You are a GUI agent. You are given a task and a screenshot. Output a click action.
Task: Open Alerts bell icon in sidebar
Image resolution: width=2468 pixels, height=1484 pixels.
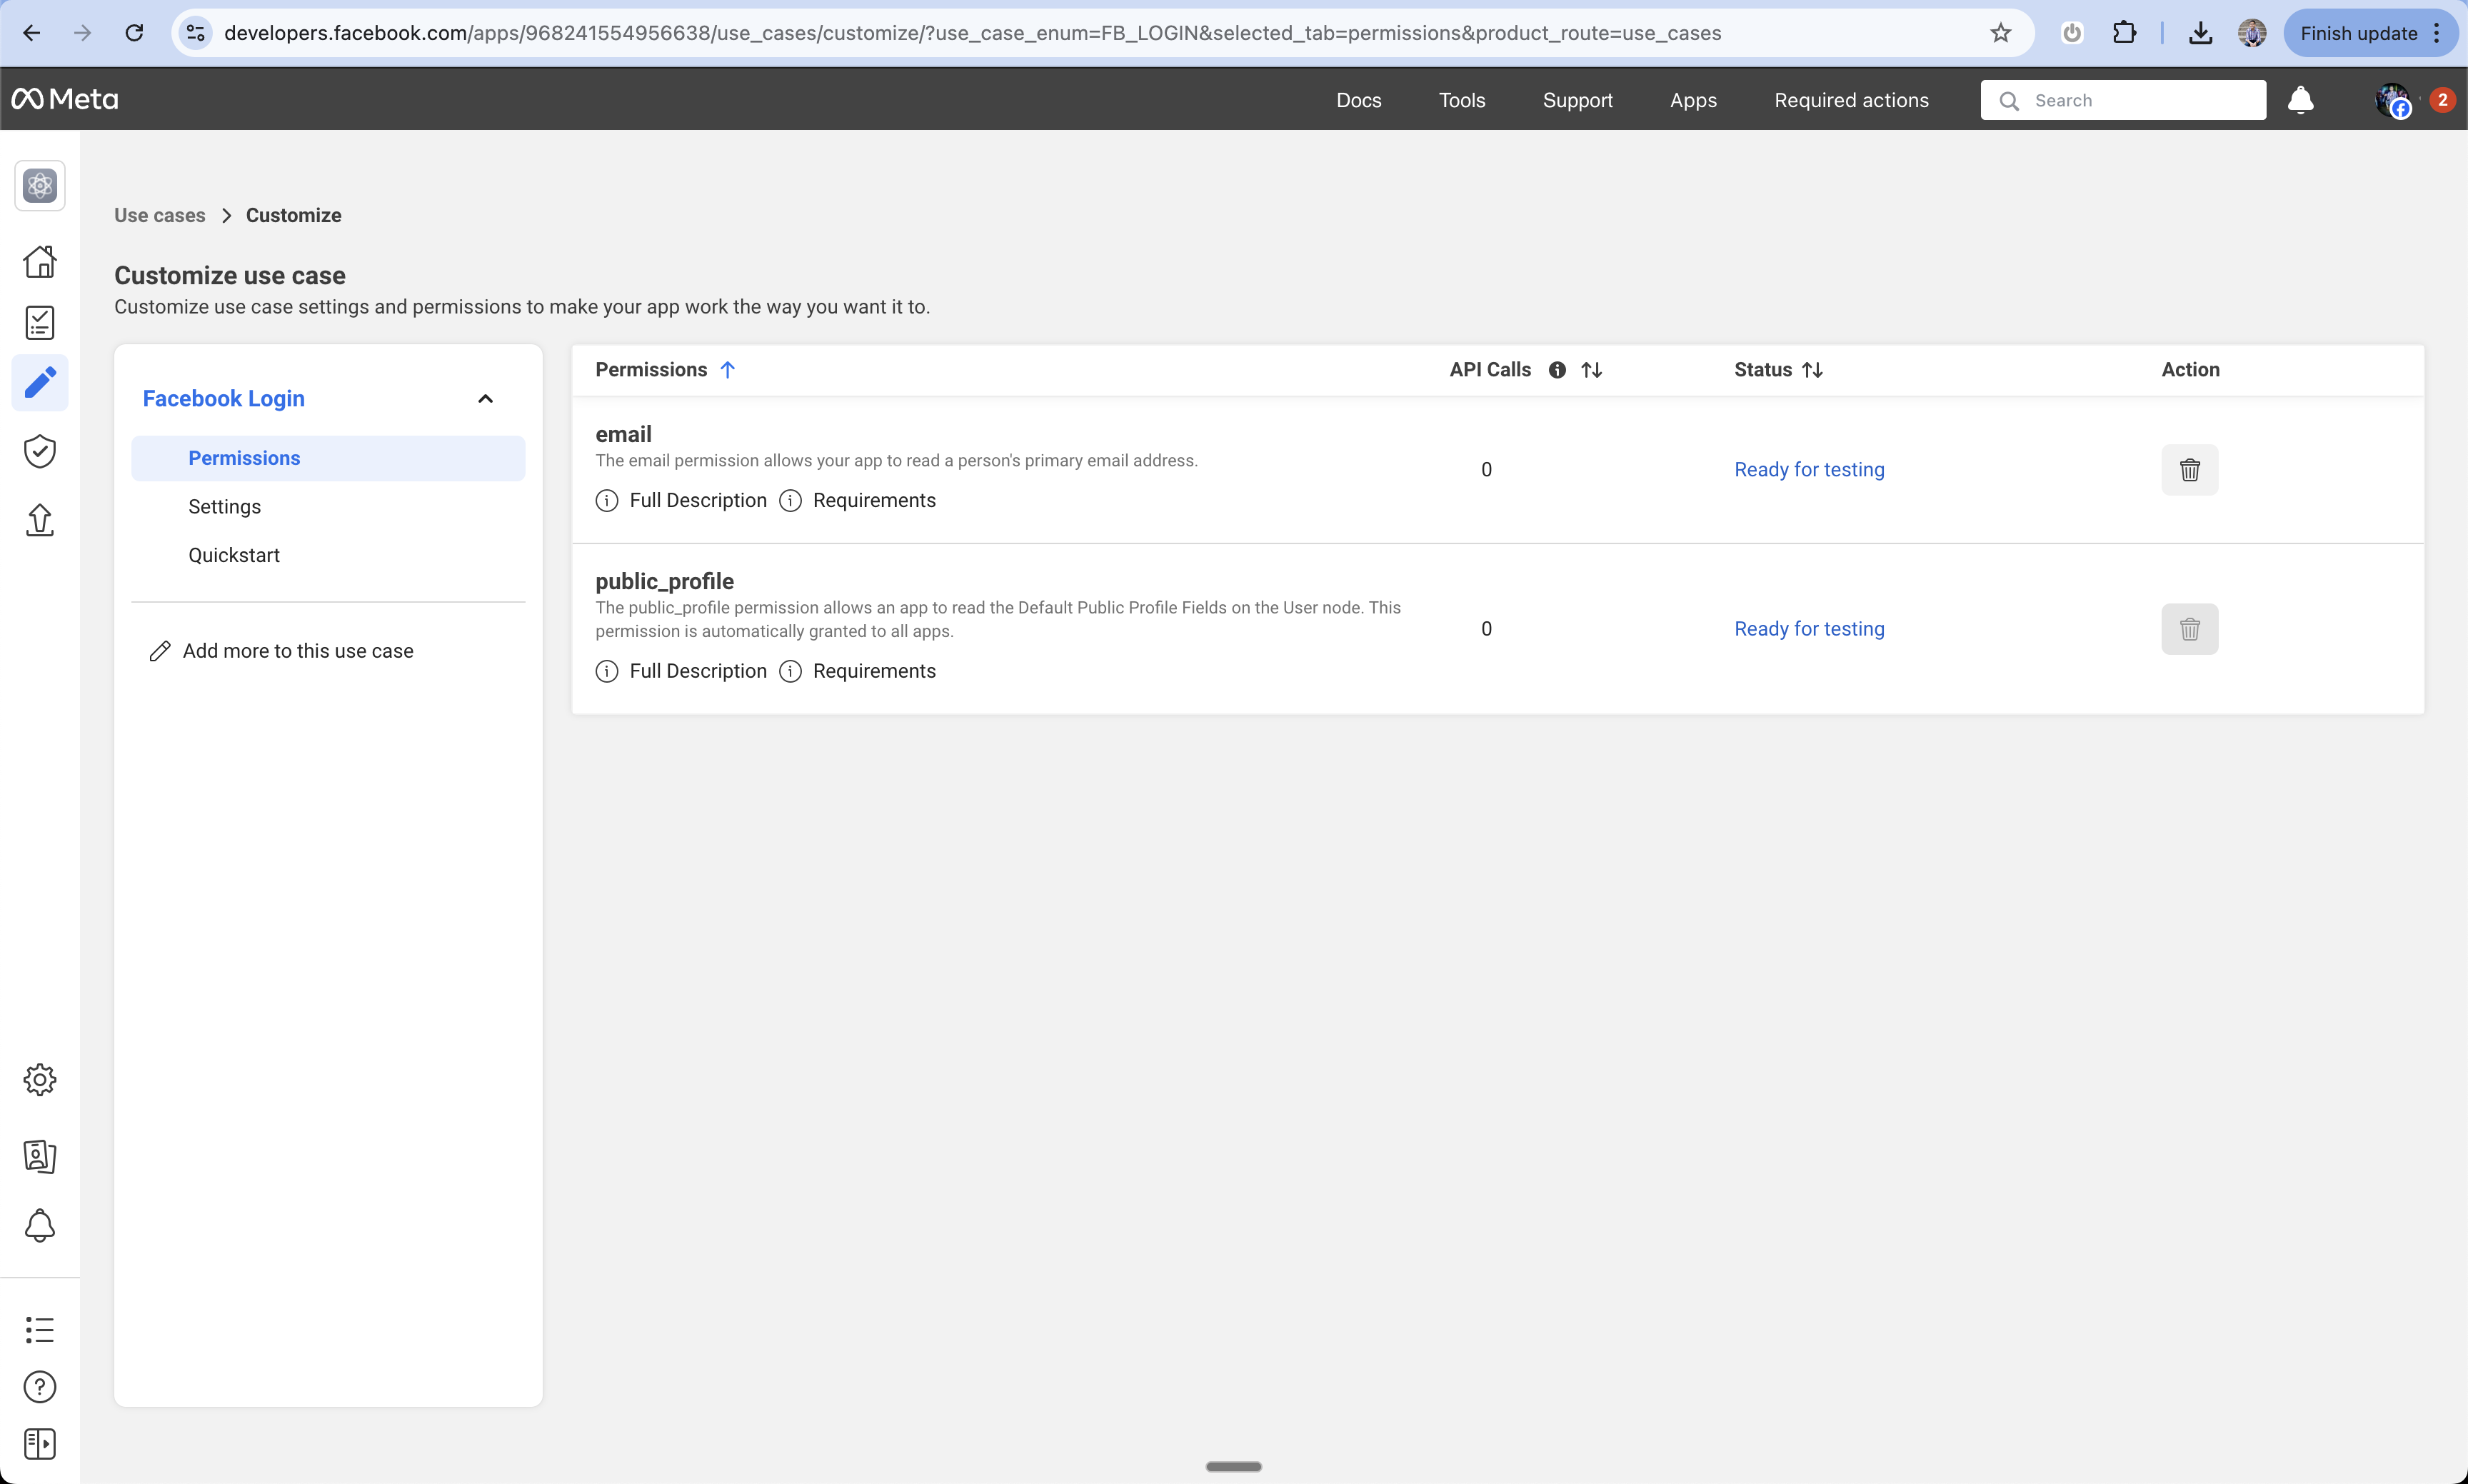40,1225
